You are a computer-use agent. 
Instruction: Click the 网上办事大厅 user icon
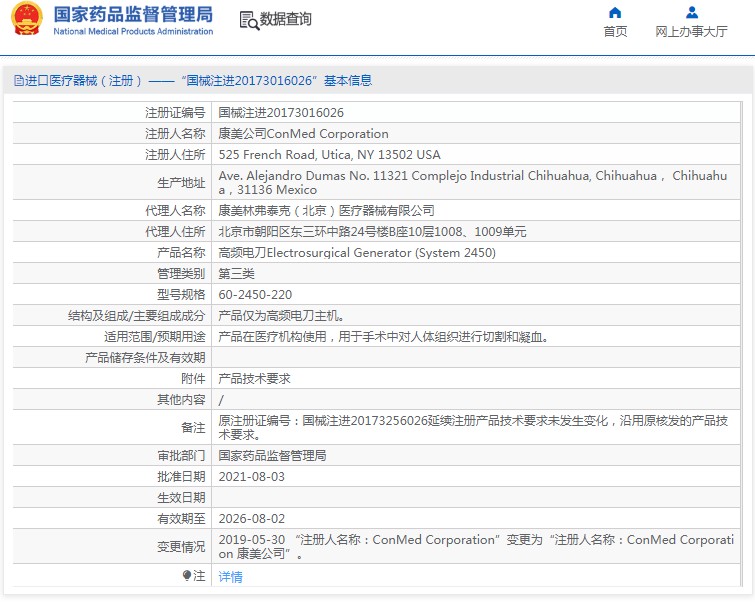pos(691,13)
